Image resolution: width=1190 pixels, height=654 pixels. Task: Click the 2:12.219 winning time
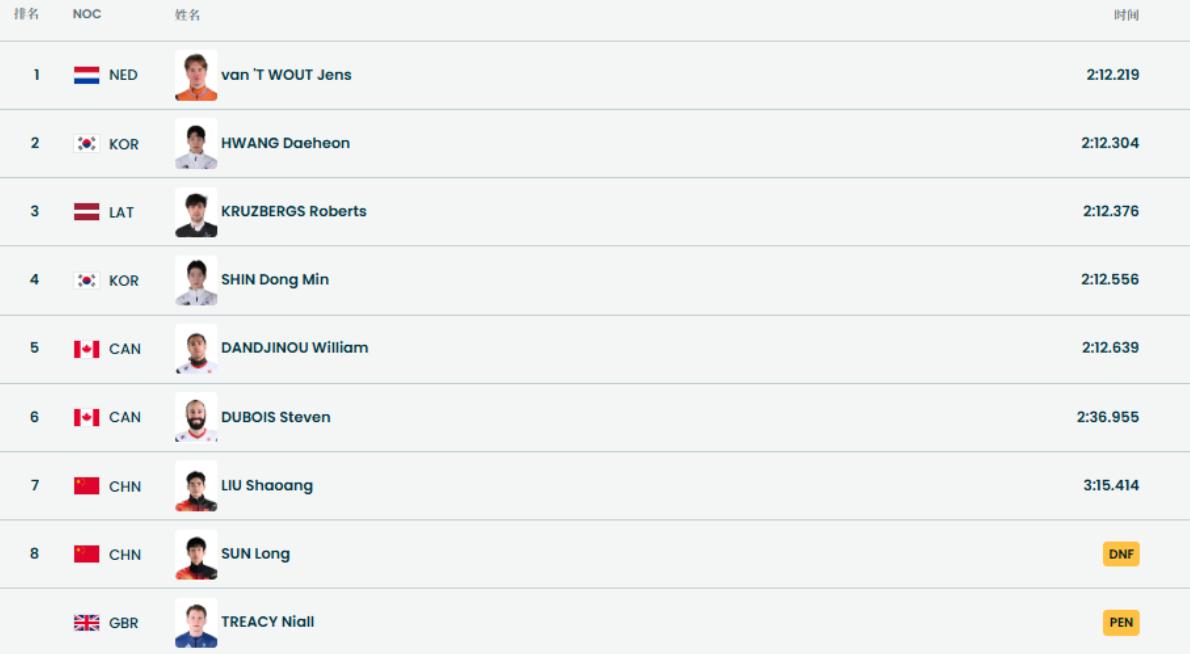point(1112,75)
